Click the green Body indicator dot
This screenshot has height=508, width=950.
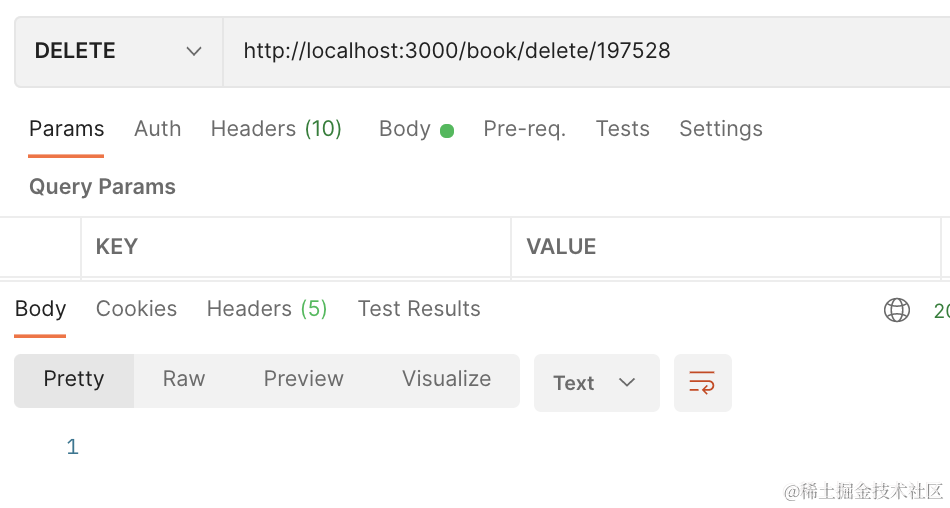point(447,131)
